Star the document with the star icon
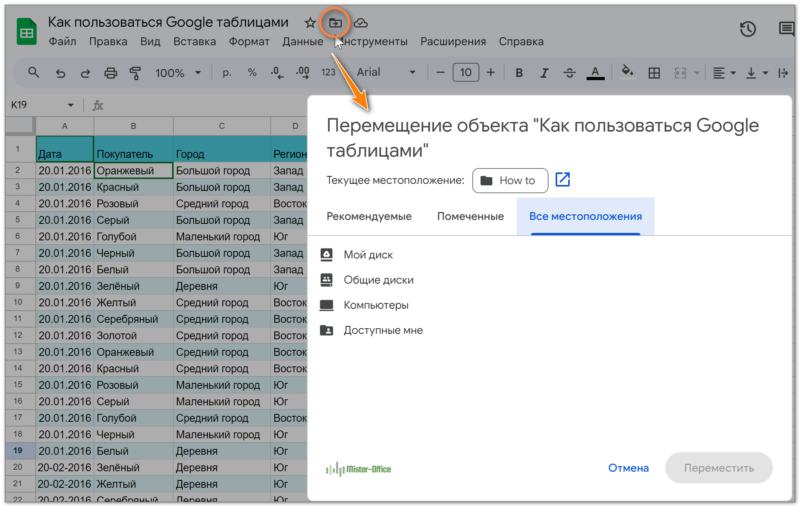The image size is (800, 507). (310, 23)
